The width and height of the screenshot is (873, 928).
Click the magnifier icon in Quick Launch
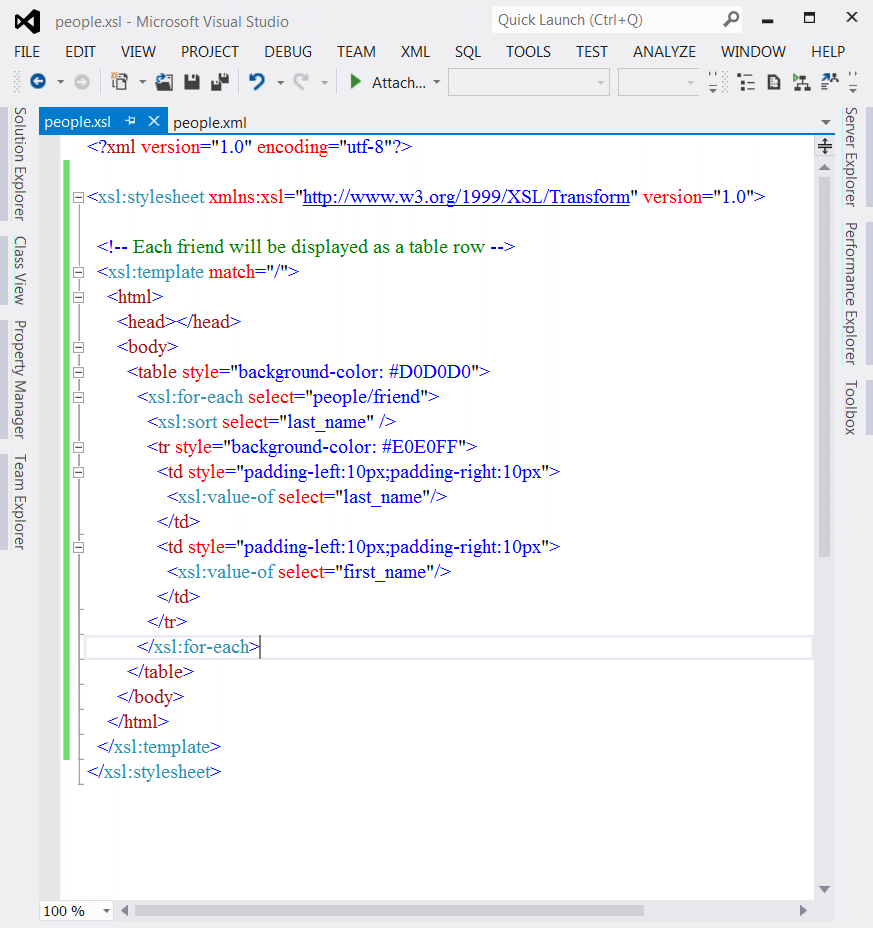(x=732, y=20)
